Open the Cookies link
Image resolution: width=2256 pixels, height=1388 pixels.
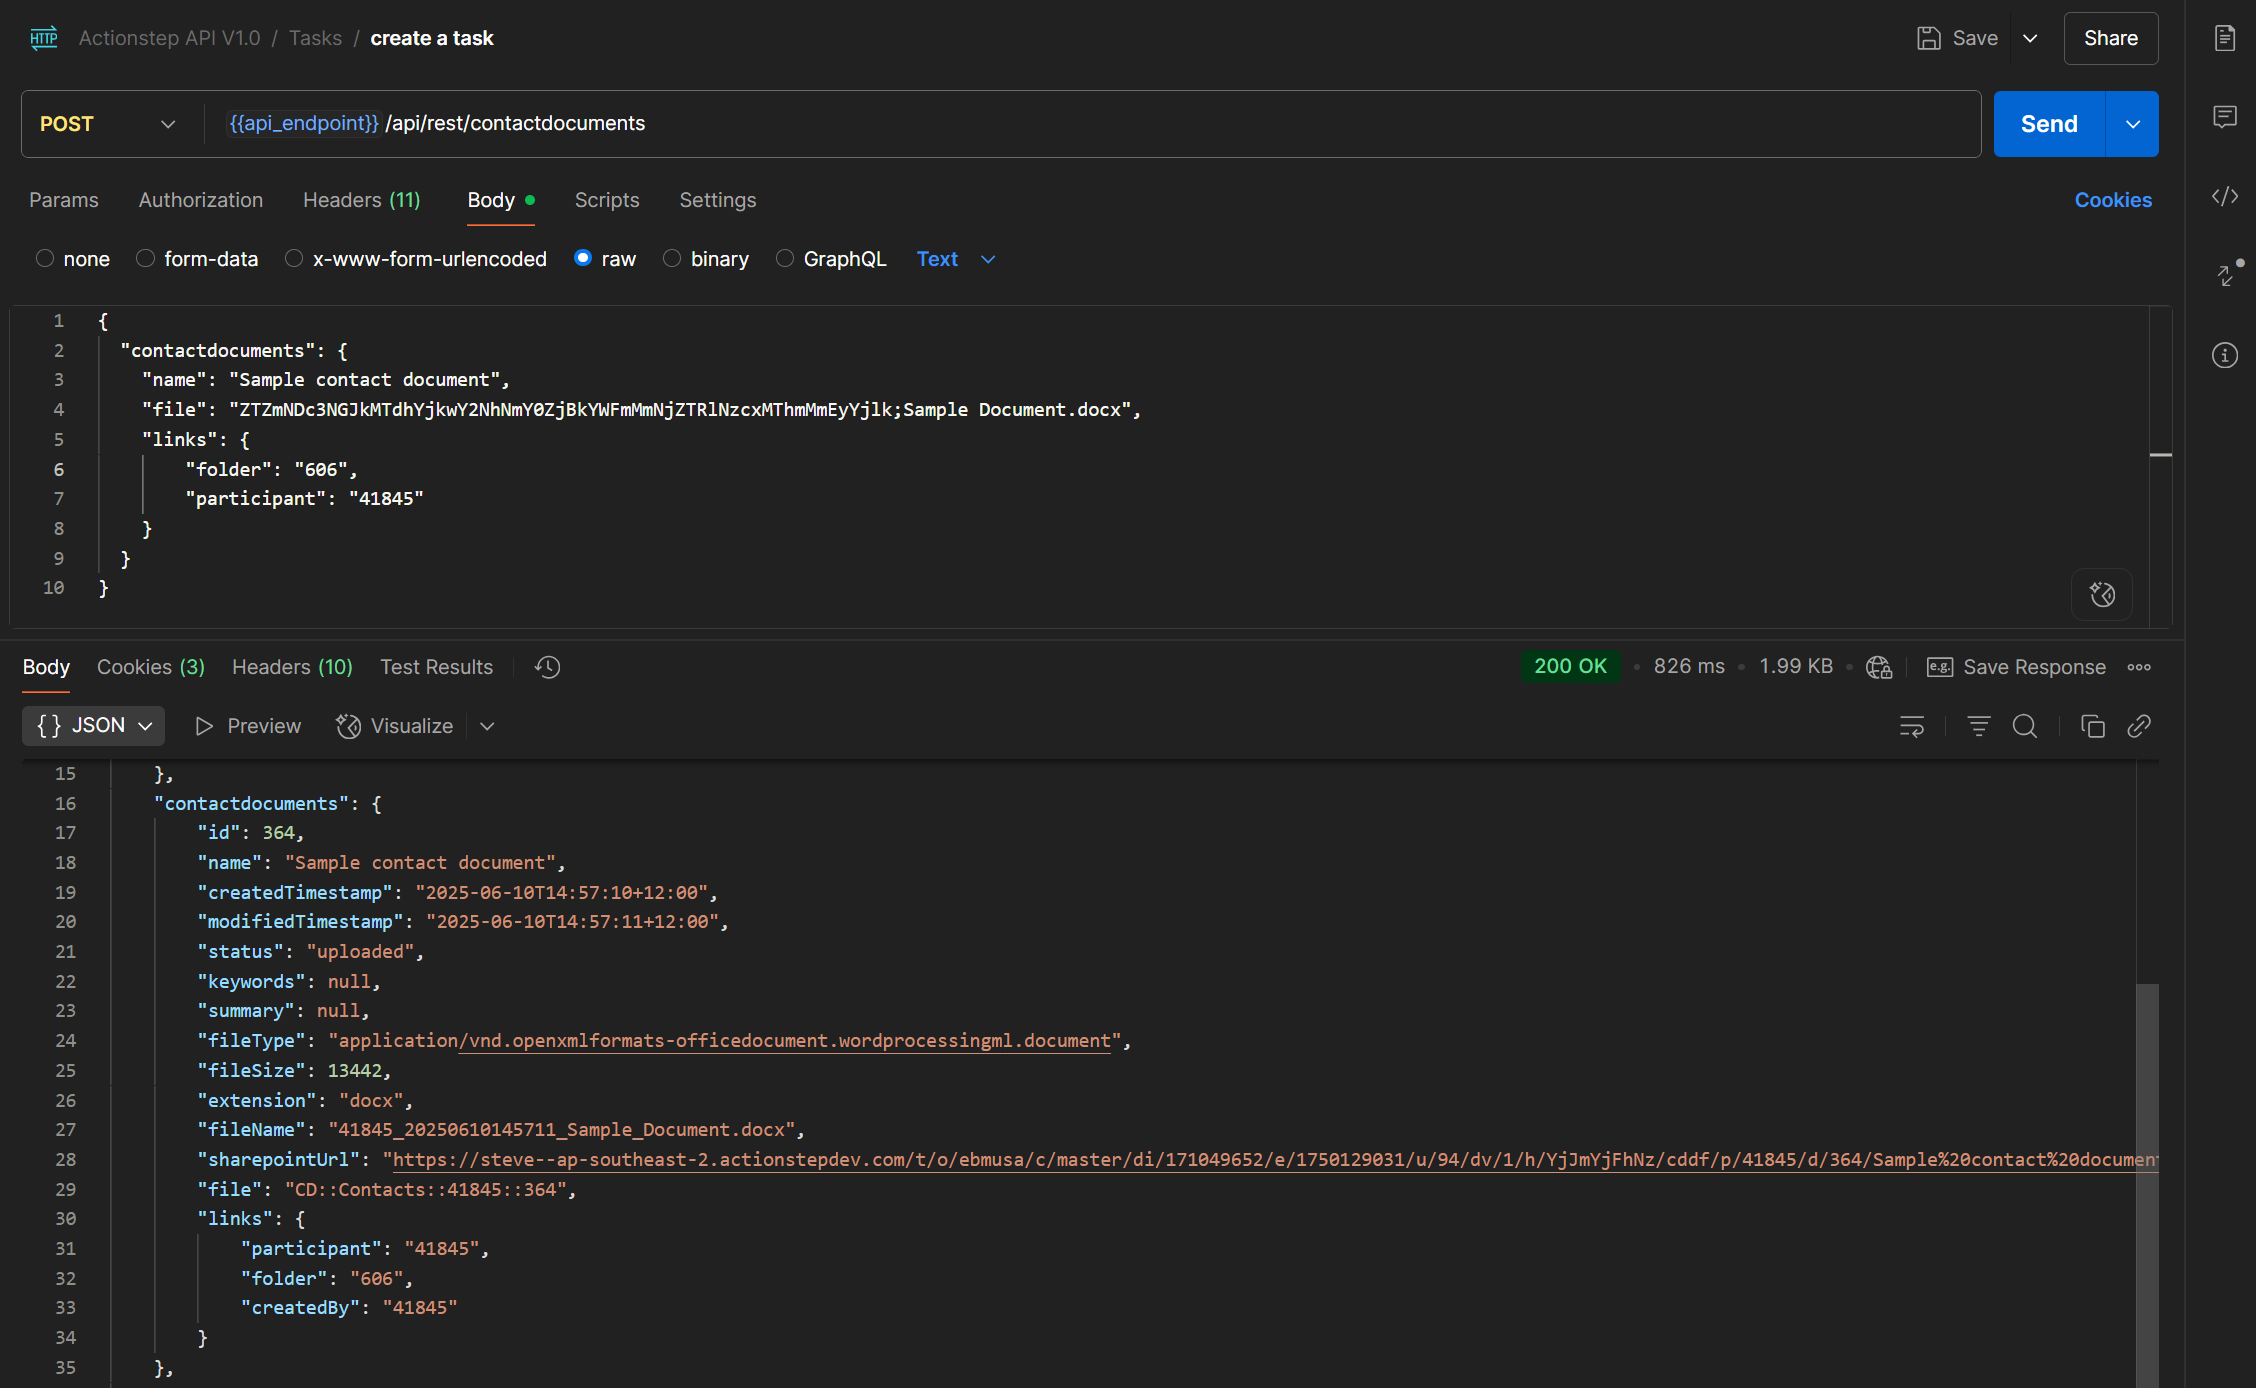(2113, 200)
